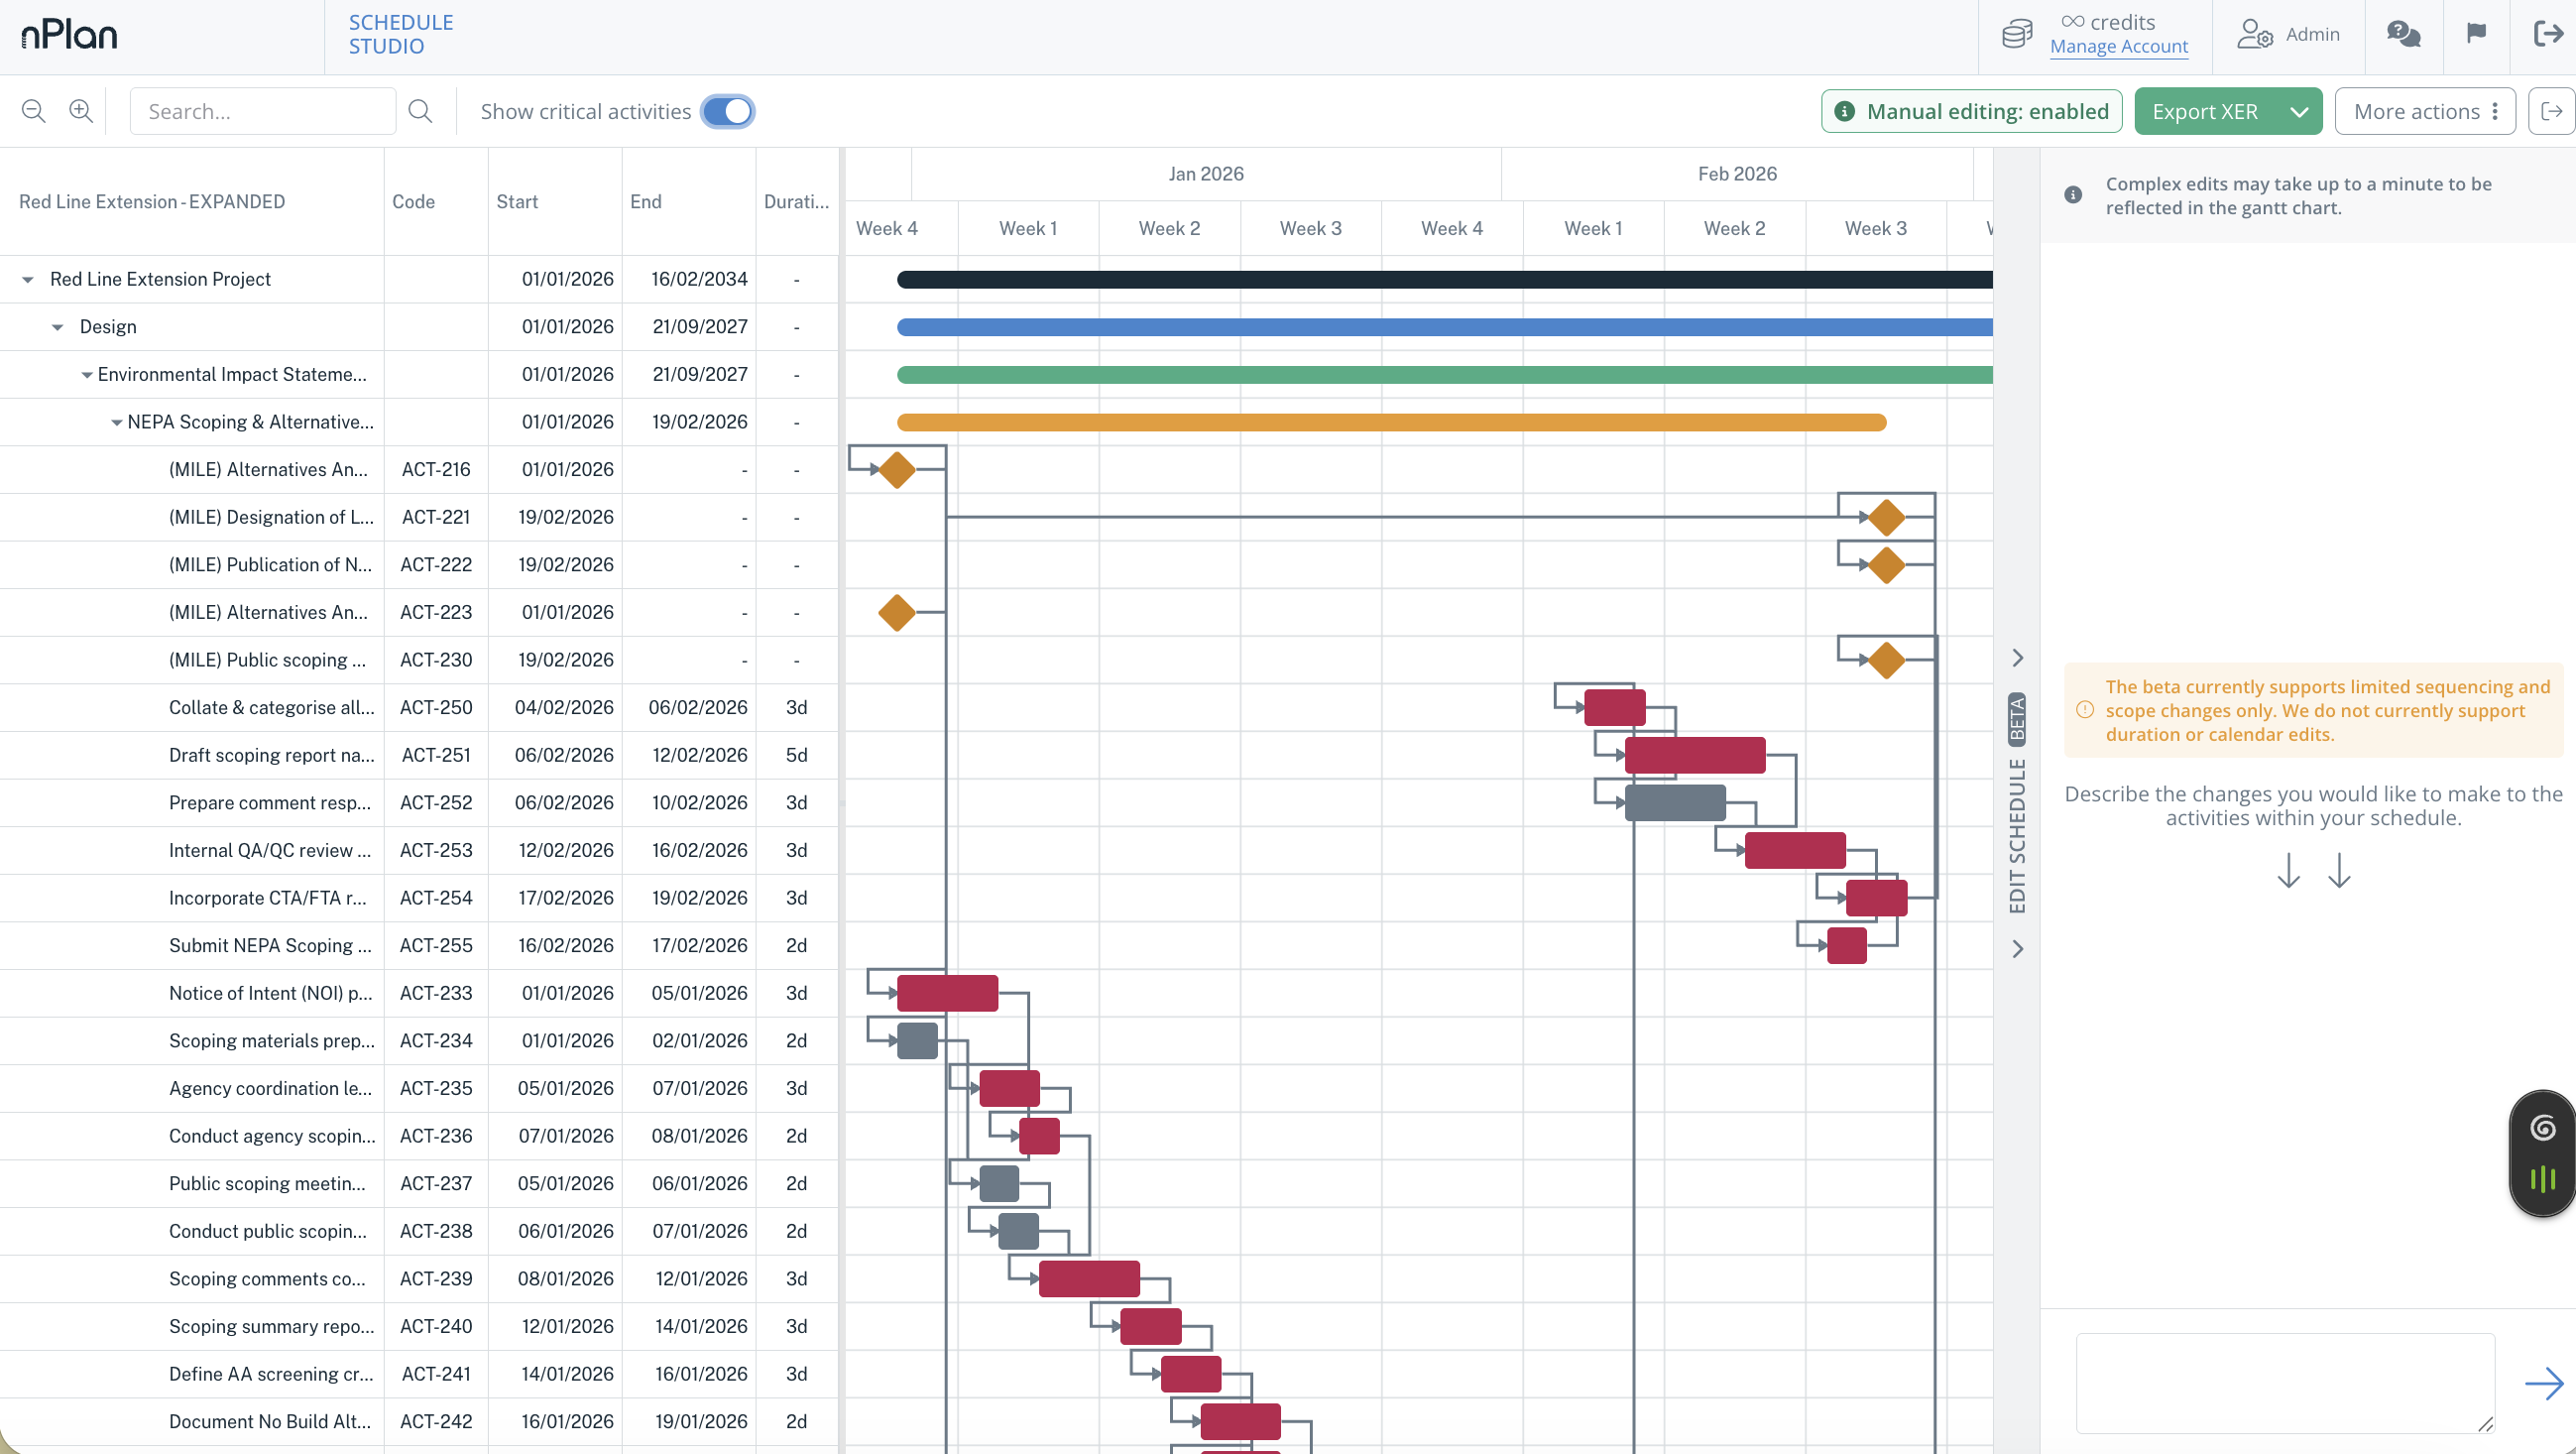Click Manual editing: enabled button

click(1972, 111)
